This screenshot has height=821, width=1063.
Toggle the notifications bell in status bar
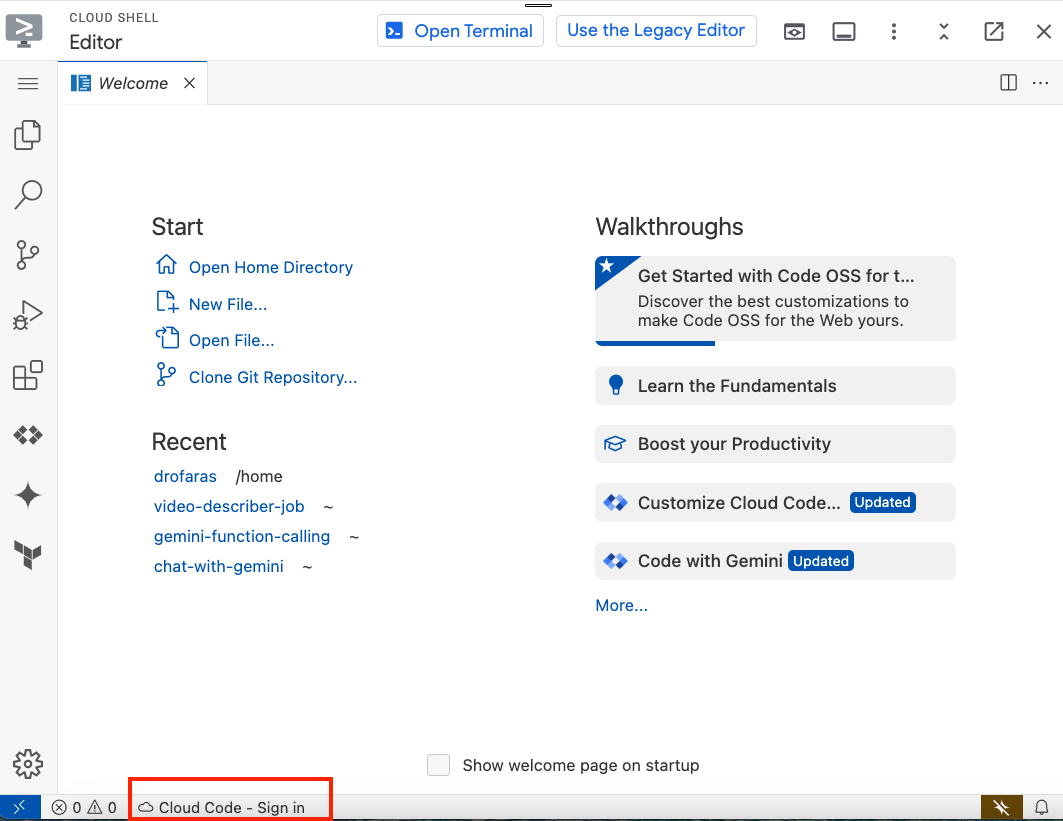pos(1041,807)
